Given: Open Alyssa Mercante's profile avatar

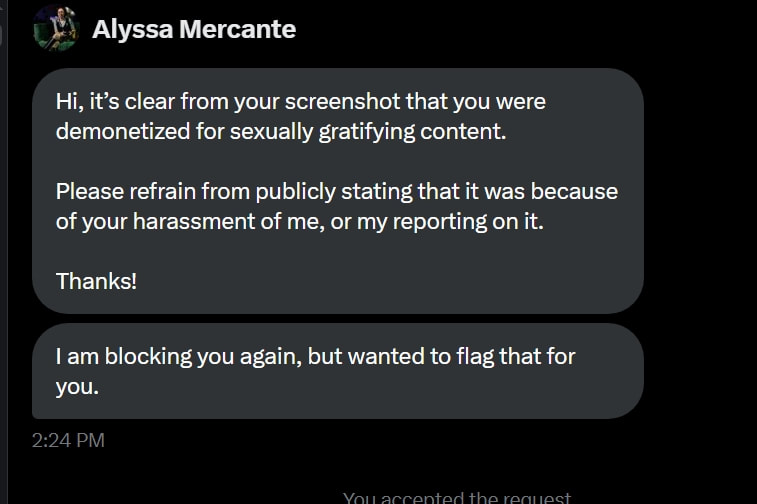Looking at the screenshot, I should [x=56, y=28].
